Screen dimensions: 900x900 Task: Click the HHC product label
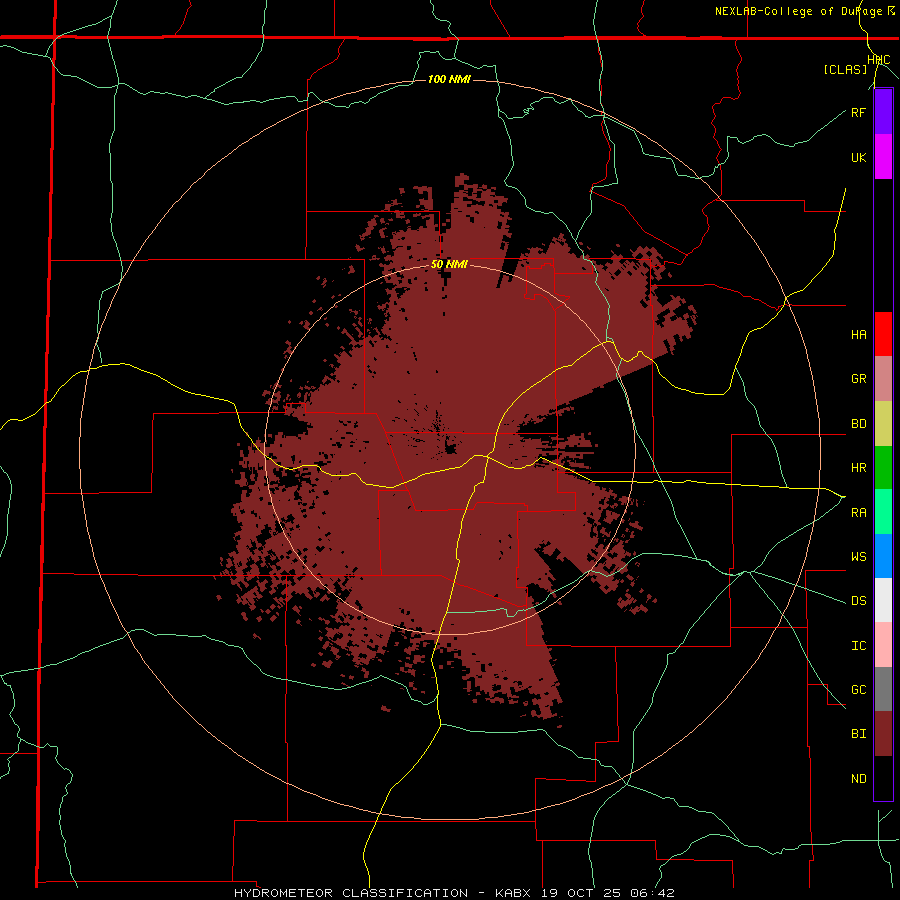(879, 60)
